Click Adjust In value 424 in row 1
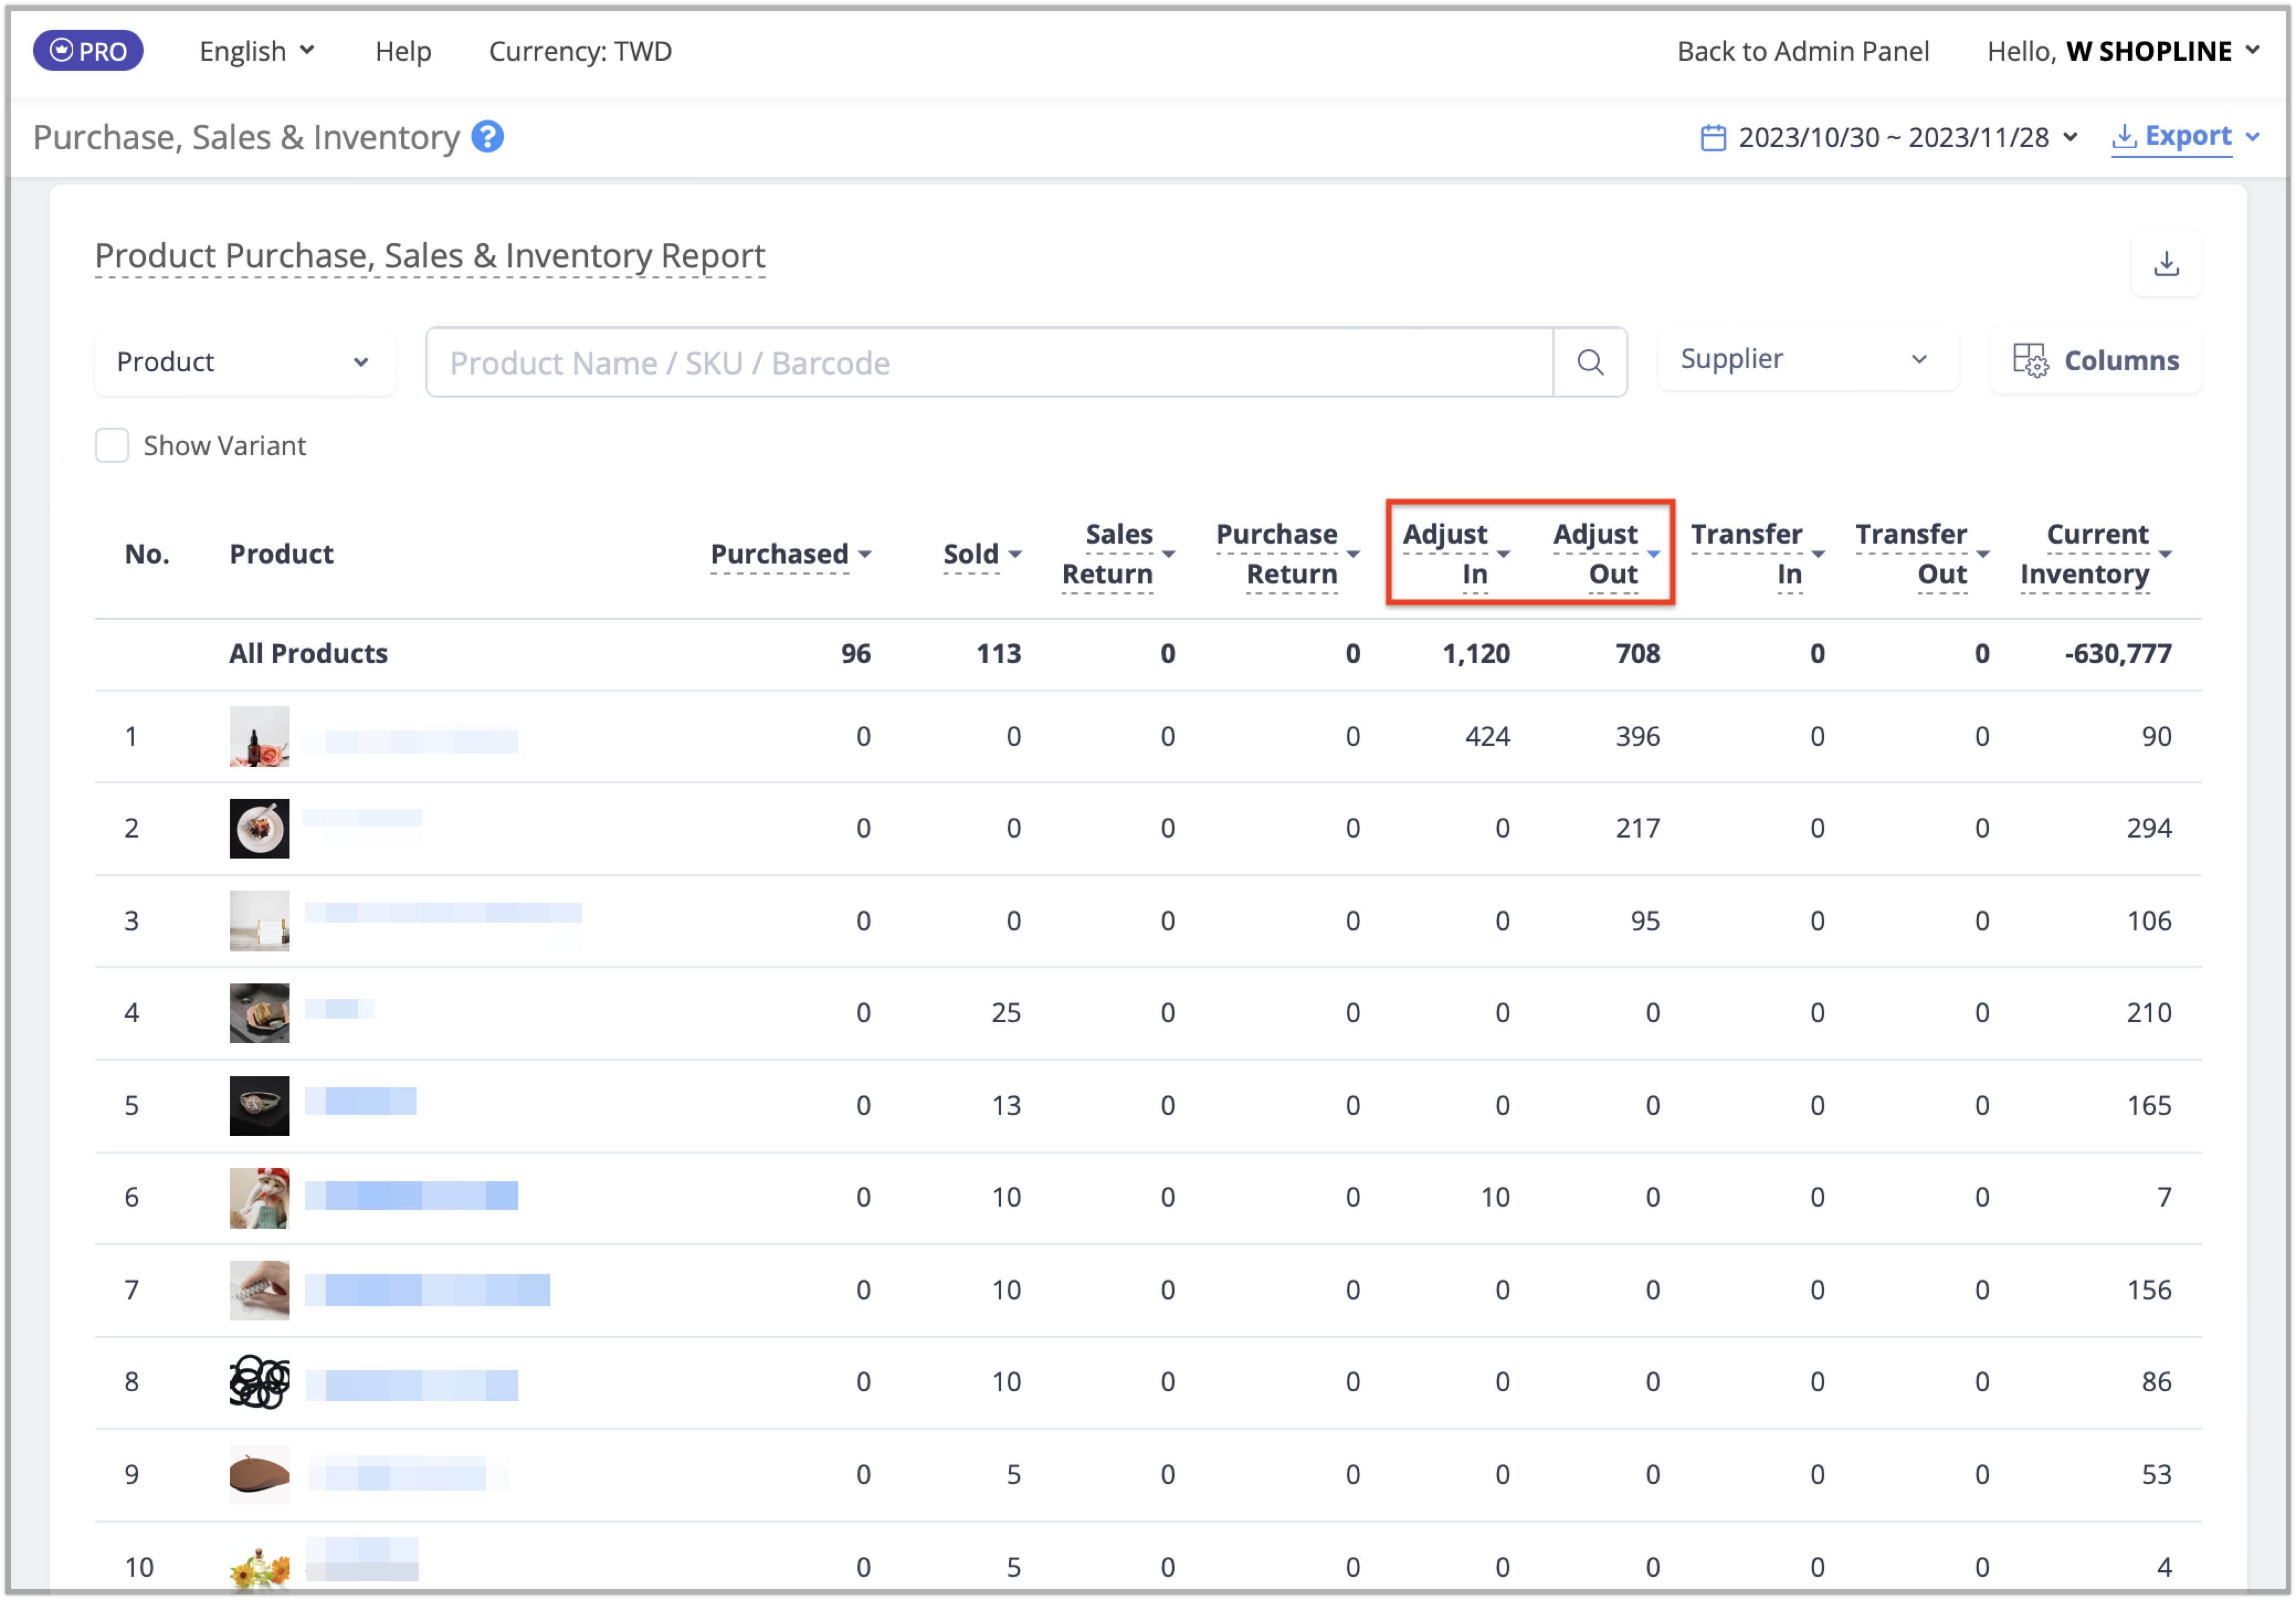This screenshot has height=1600, width=2296. pos(1488,737)
